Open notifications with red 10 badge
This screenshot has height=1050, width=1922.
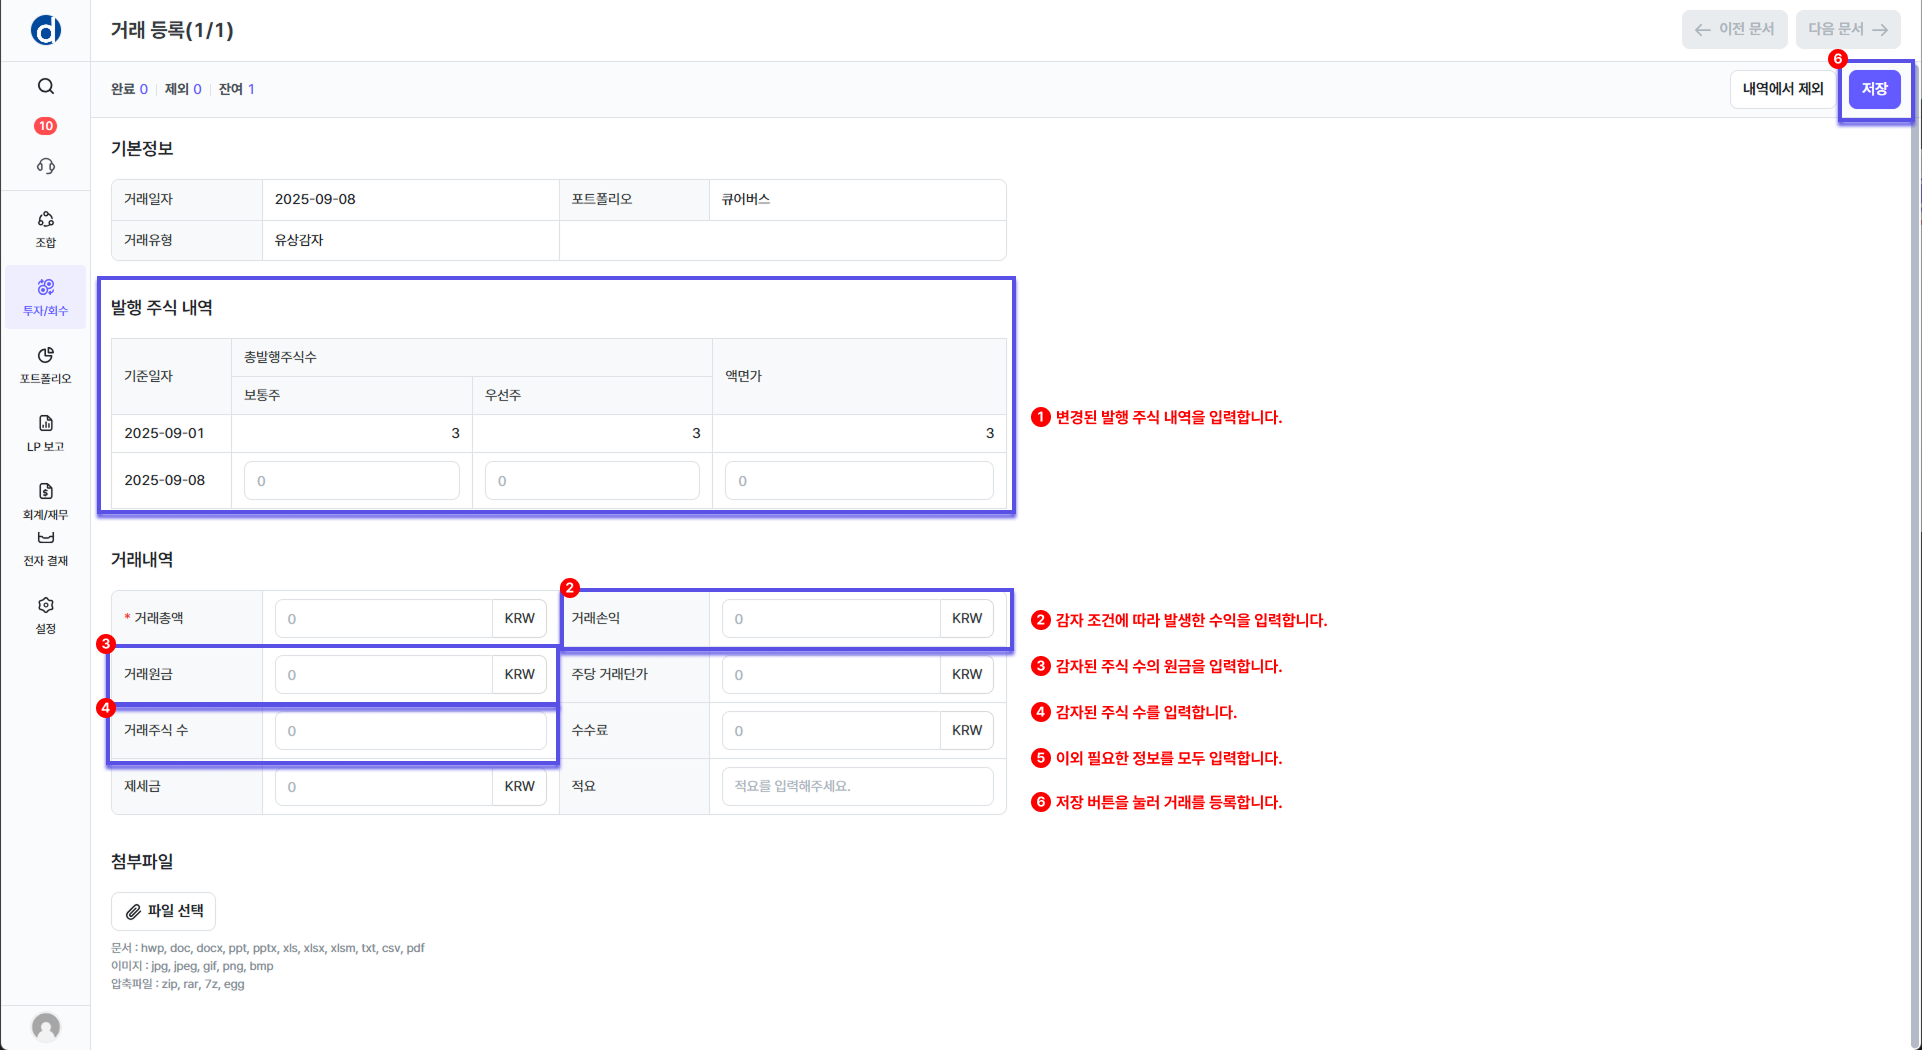tap(46, 126)
